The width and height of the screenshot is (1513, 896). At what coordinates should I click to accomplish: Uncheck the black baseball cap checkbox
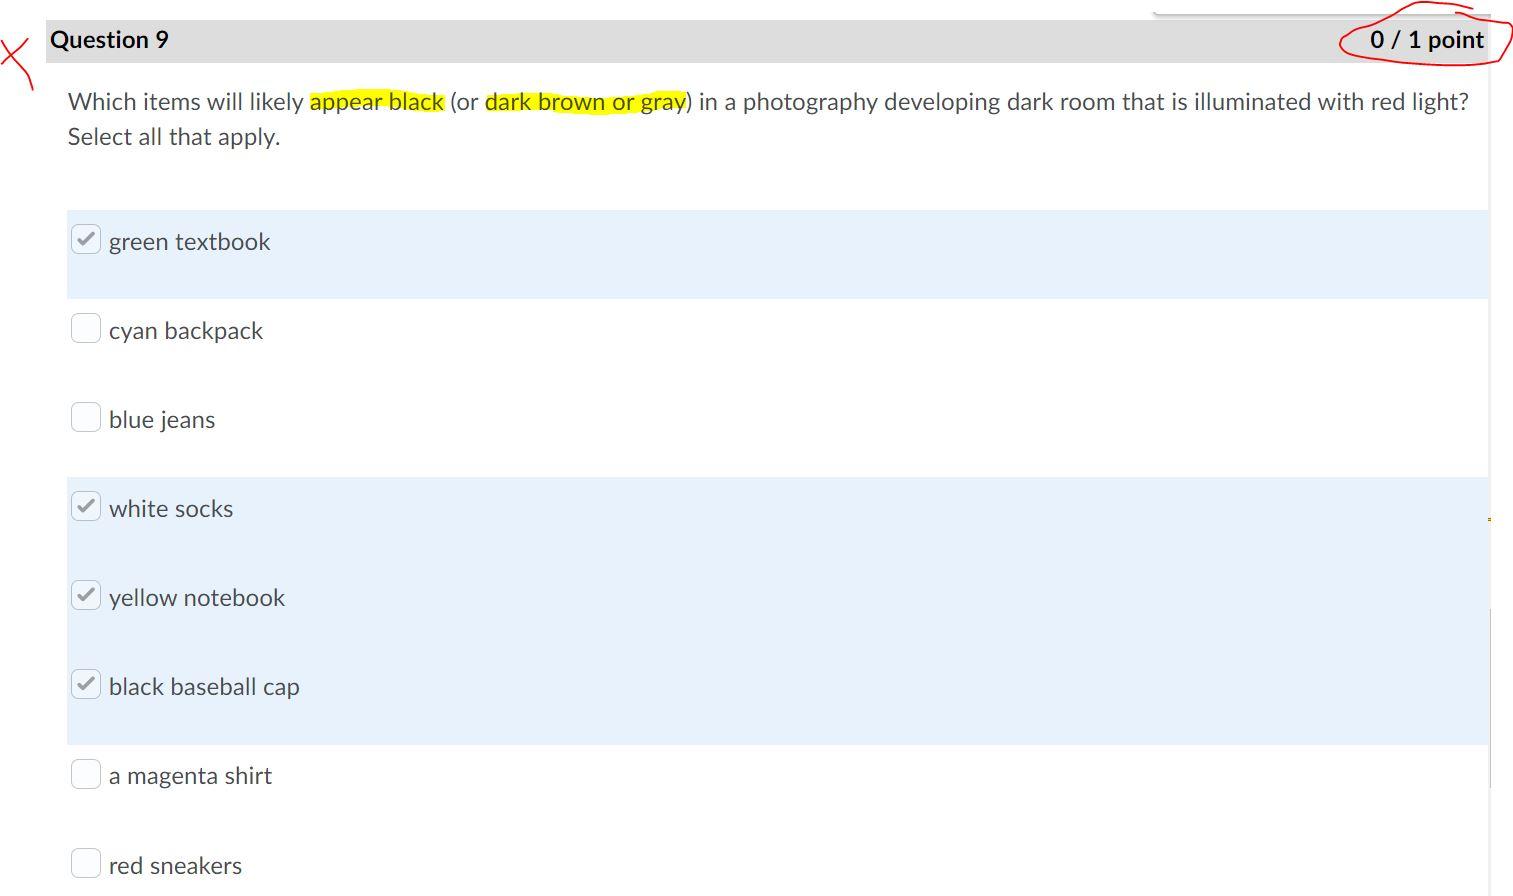click(86, 684)
